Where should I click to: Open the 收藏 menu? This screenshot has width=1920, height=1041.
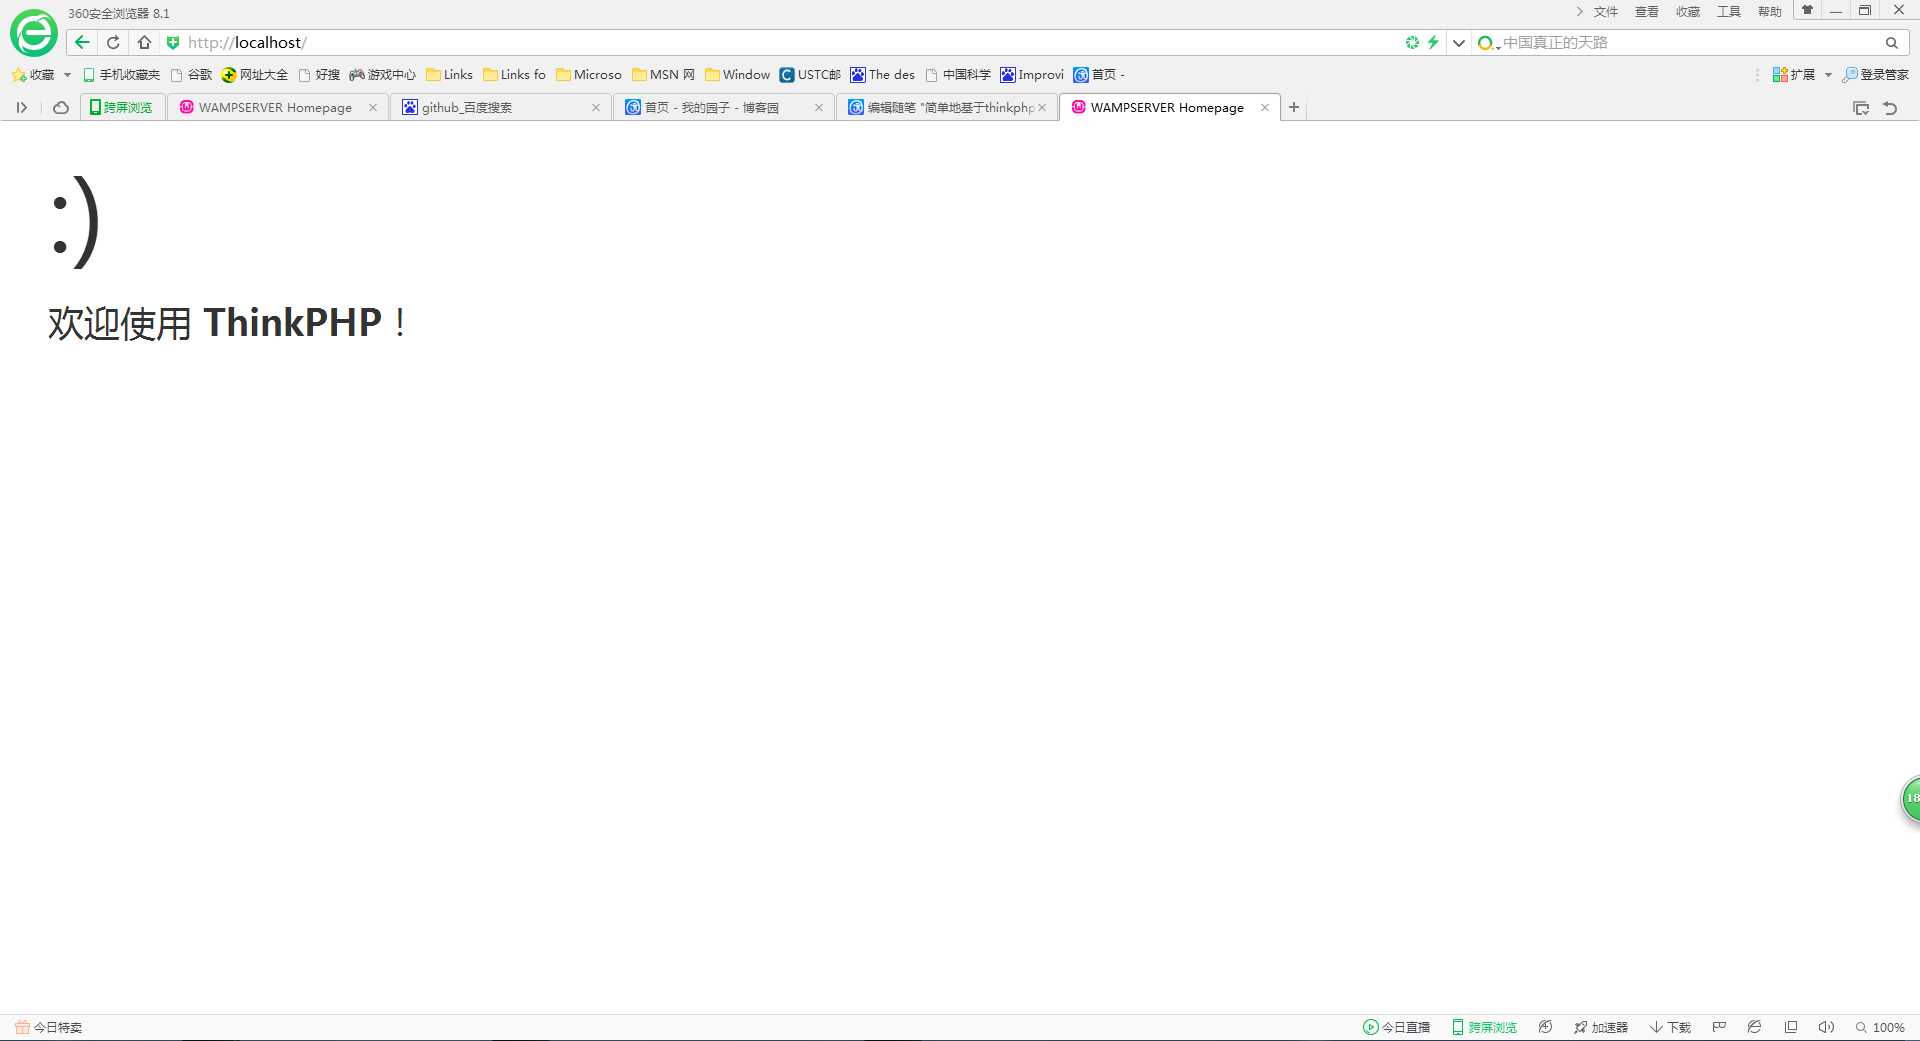1688,12
